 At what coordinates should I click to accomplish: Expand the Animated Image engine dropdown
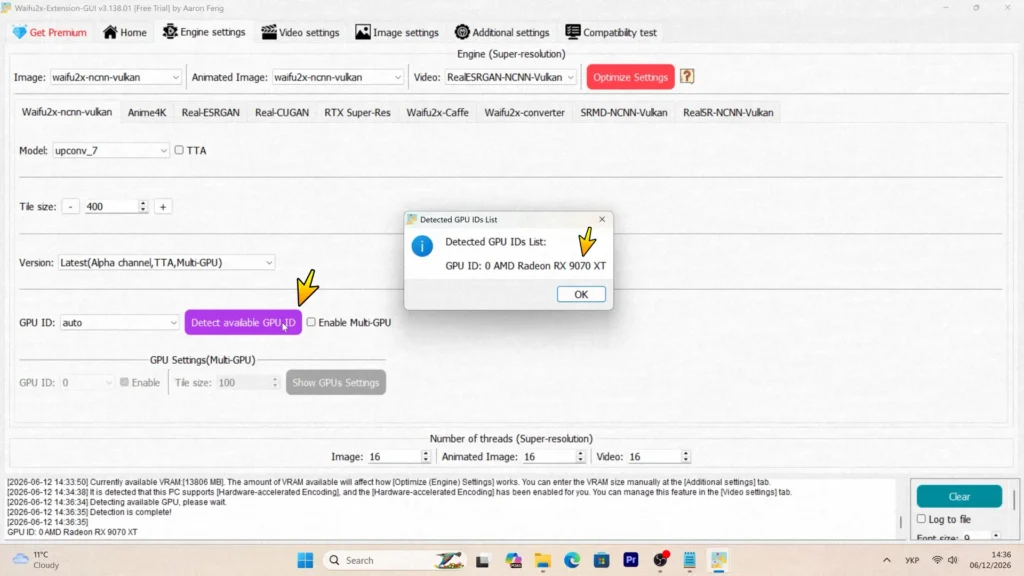(x=338, y=77)
